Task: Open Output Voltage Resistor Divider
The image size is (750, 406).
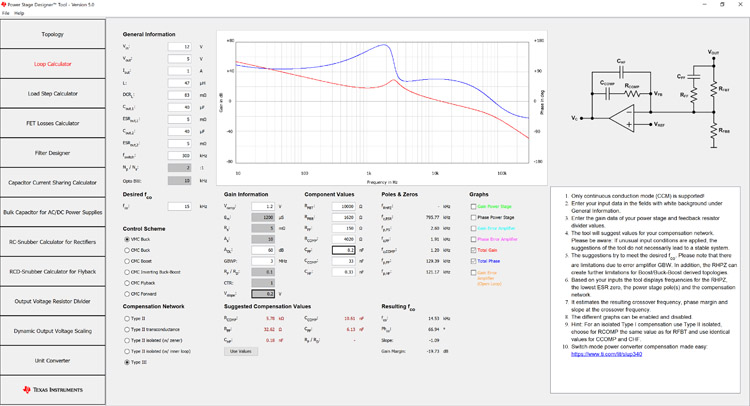Action: 53,301
